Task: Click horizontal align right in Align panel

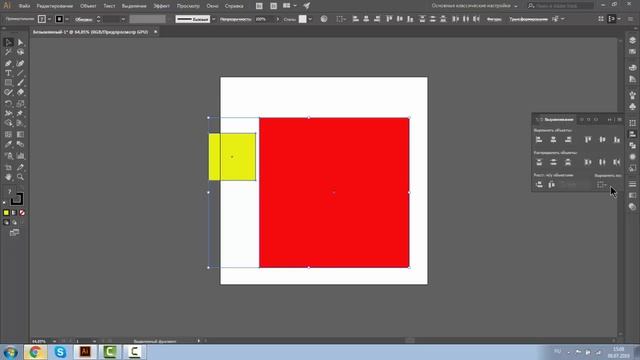Action: tap(568, 140)
